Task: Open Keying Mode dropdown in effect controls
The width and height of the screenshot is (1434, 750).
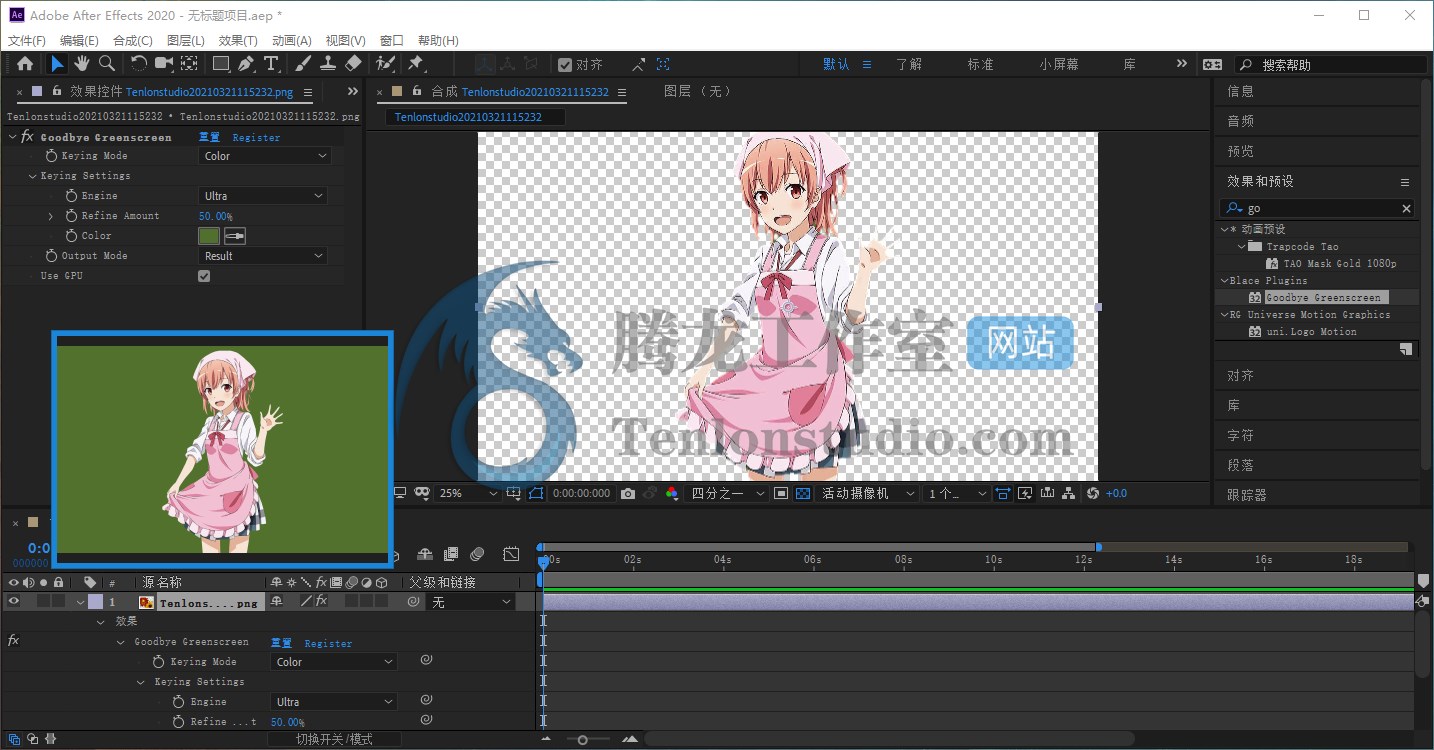Action: (x=265, y=156)
